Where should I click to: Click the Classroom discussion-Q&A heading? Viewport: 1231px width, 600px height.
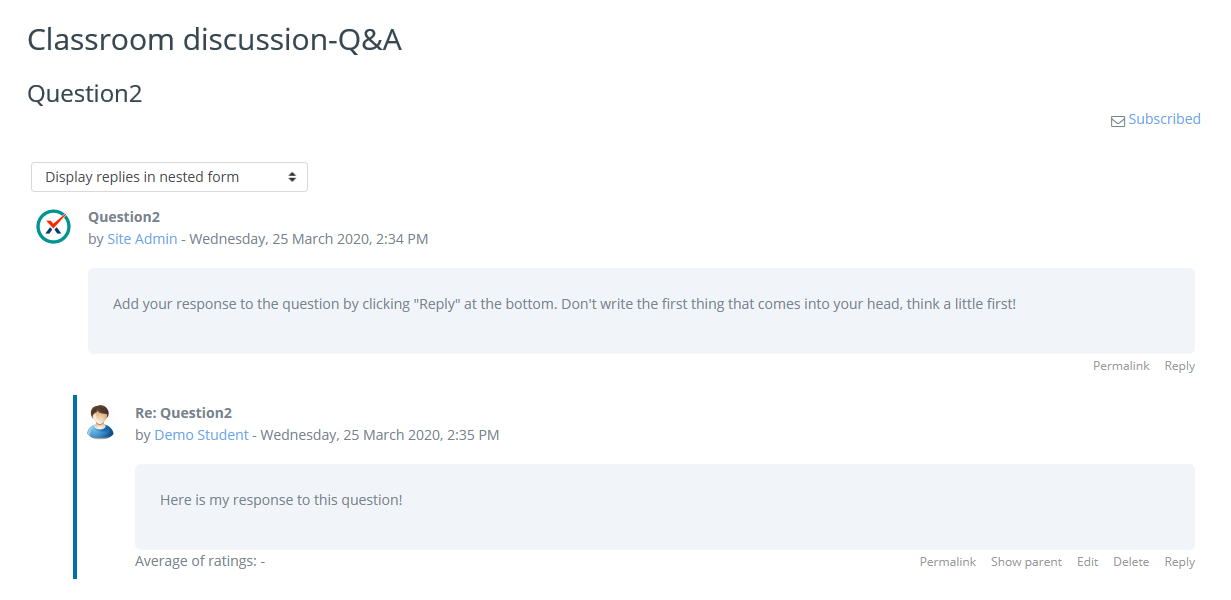tap(214, 40)
